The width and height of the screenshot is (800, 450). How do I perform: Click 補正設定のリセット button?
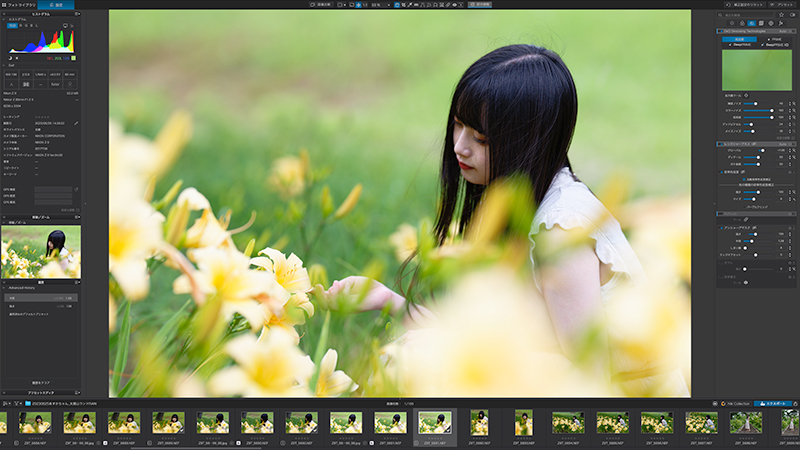745,5
